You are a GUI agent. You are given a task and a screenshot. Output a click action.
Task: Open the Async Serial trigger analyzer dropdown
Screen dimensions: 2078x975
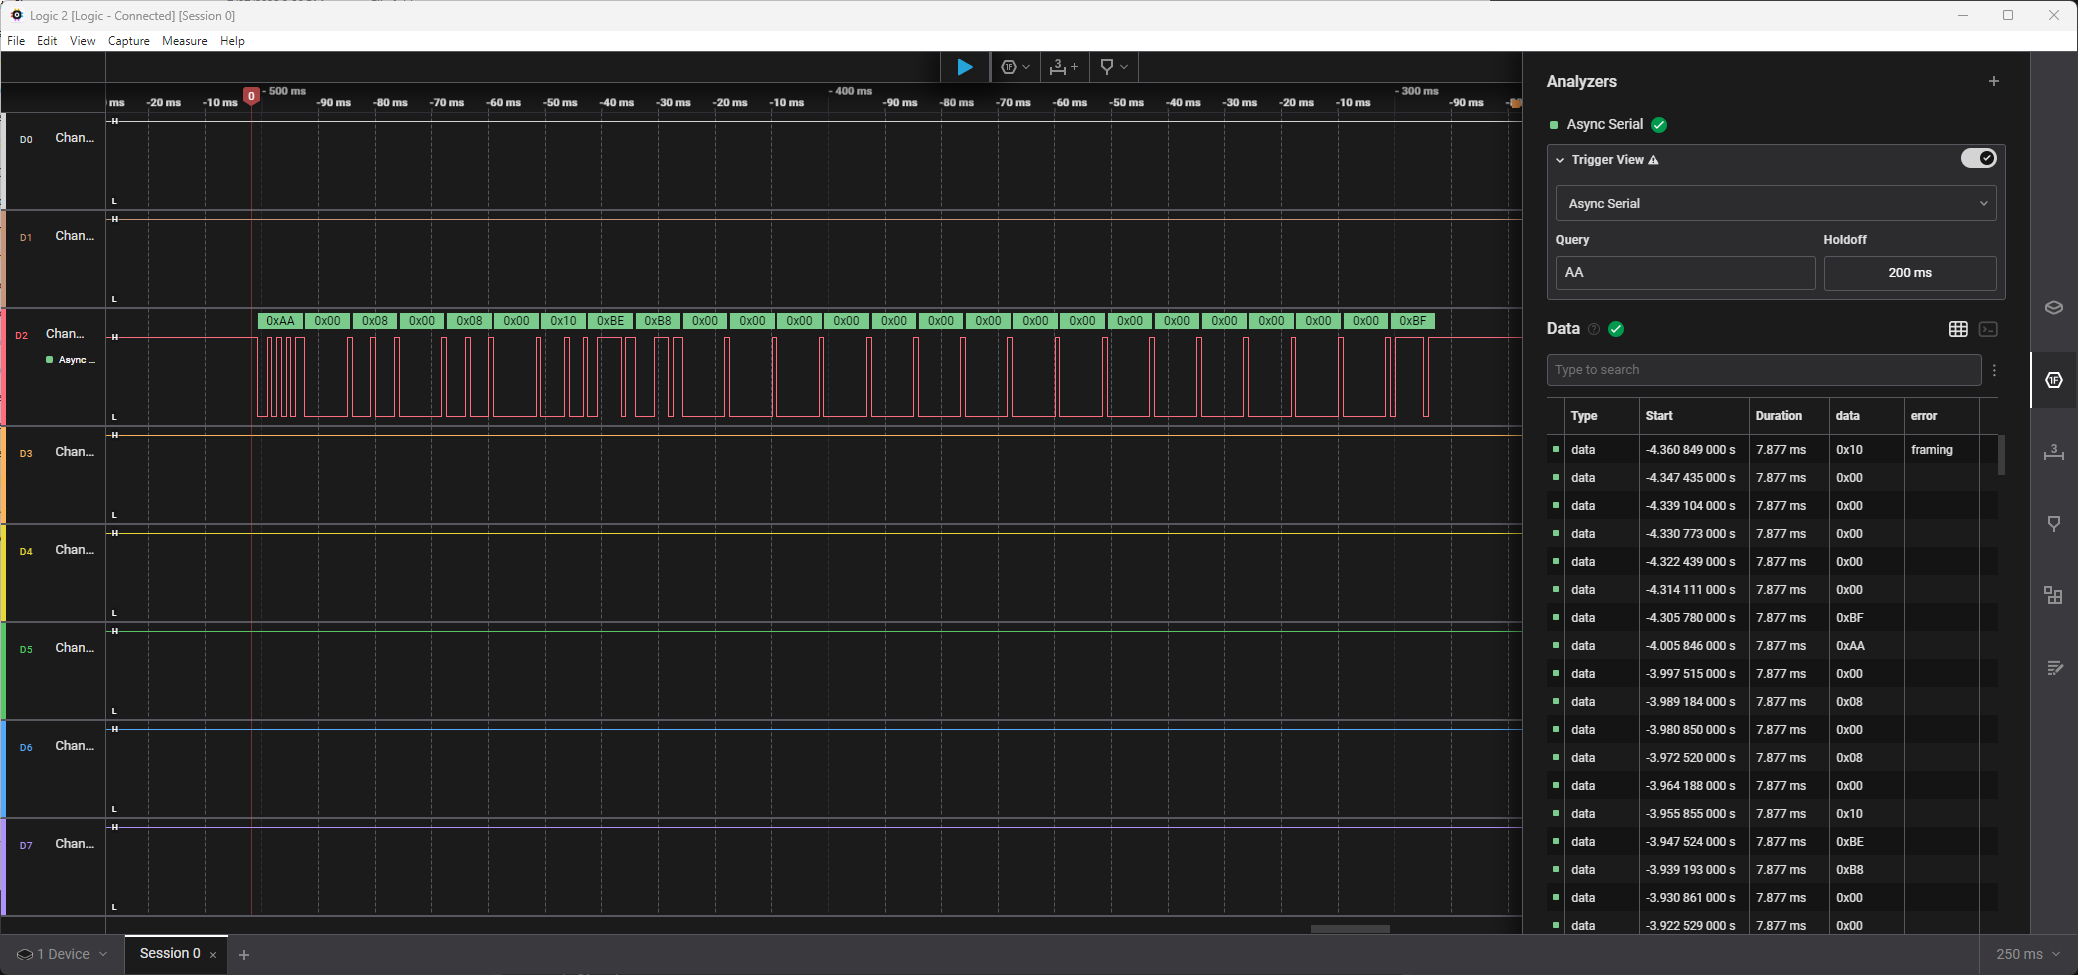(x=1775, y=203)
